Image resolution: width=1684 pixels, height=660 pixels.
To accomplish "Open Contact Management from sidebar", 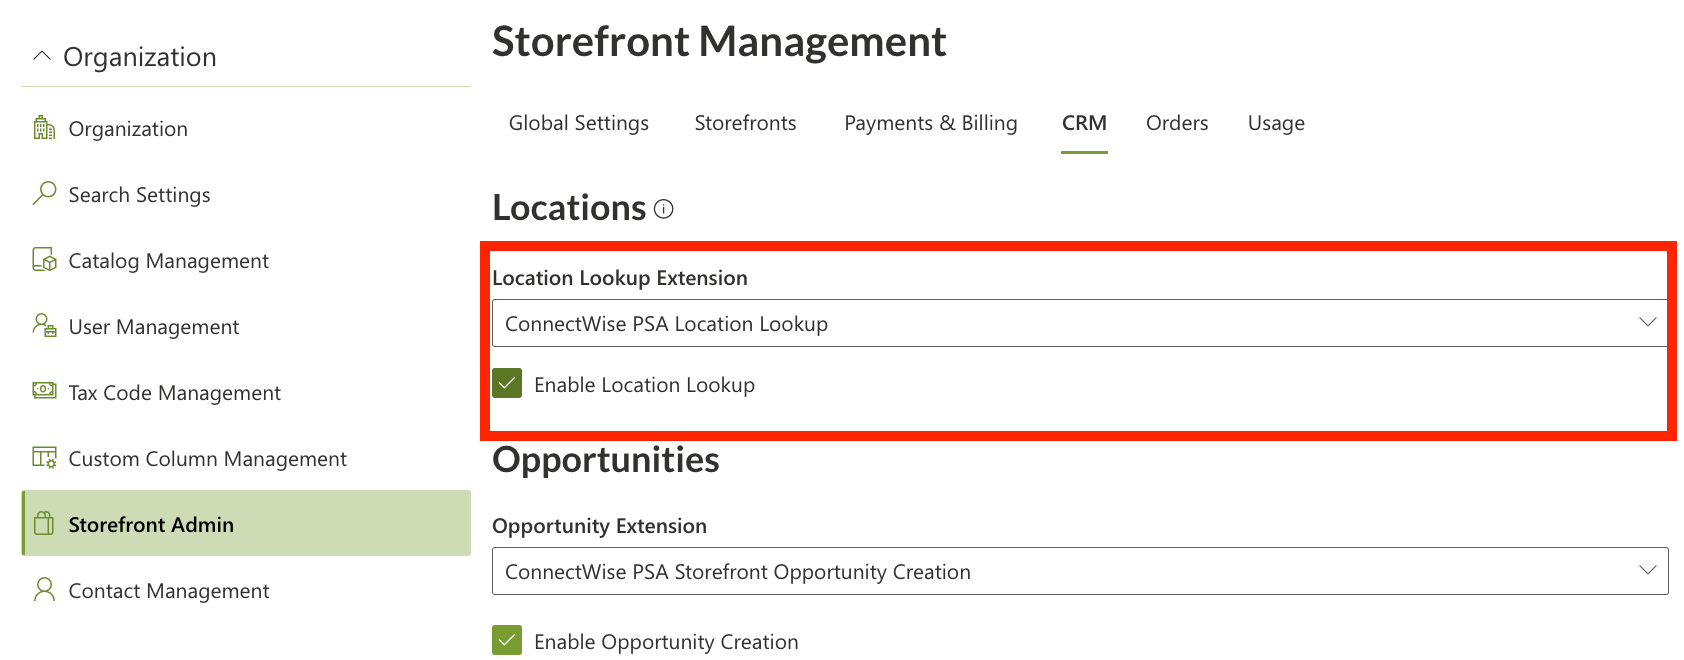I will tap(168, 590).
